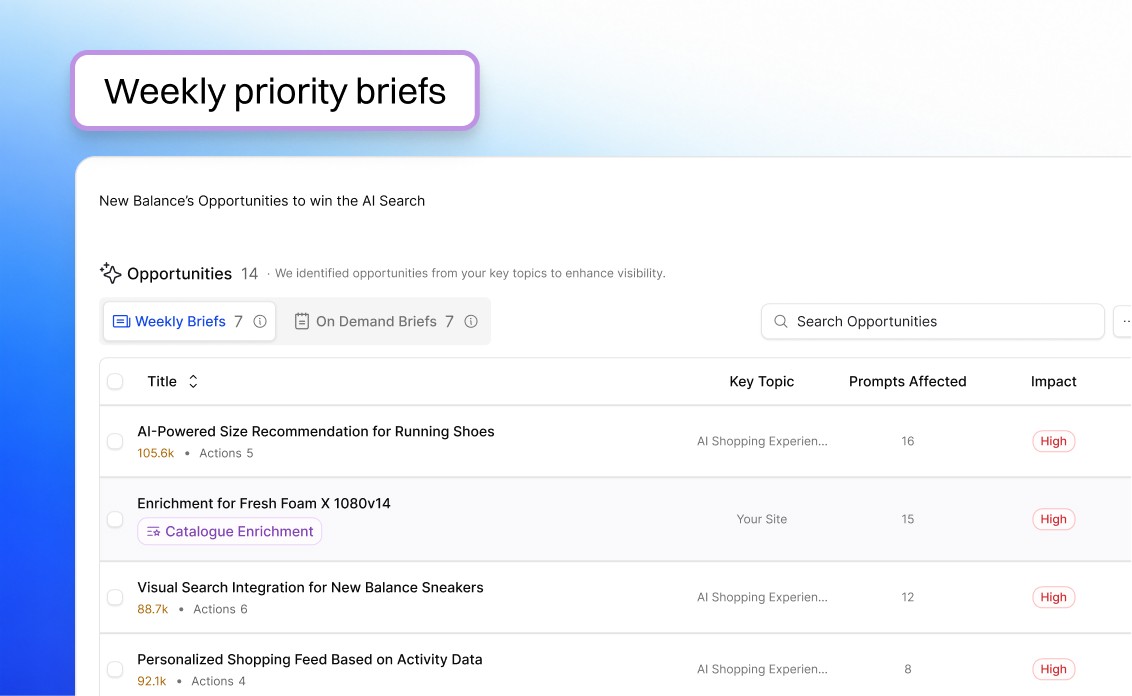Check the Visual Search Integration row checkbox
This screenshot has height=696, width=1132.
[x=115, y=597]
